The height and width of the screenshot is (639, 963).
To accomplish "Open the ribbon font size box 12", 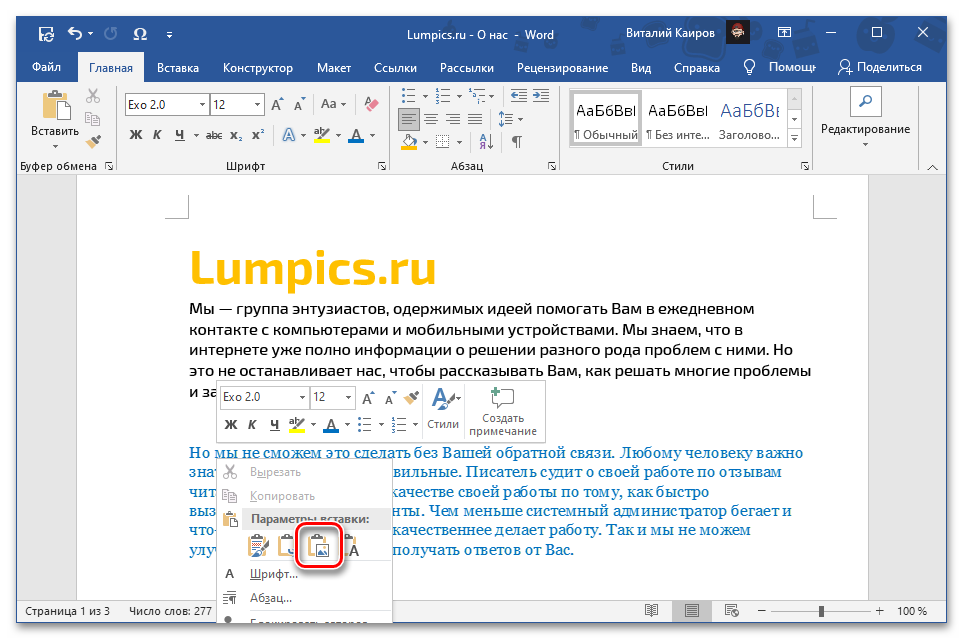I will coord(237,104).
